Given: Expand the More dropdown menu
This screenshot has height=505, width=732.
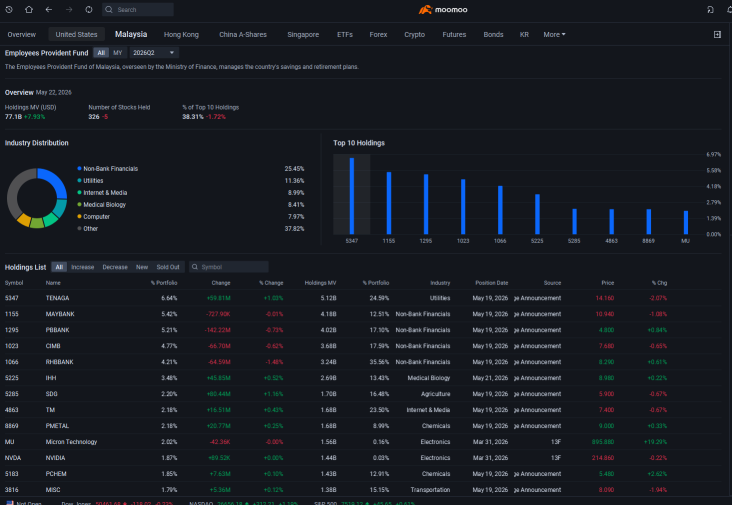Looking at the screenshot, I should pos(554,35).
